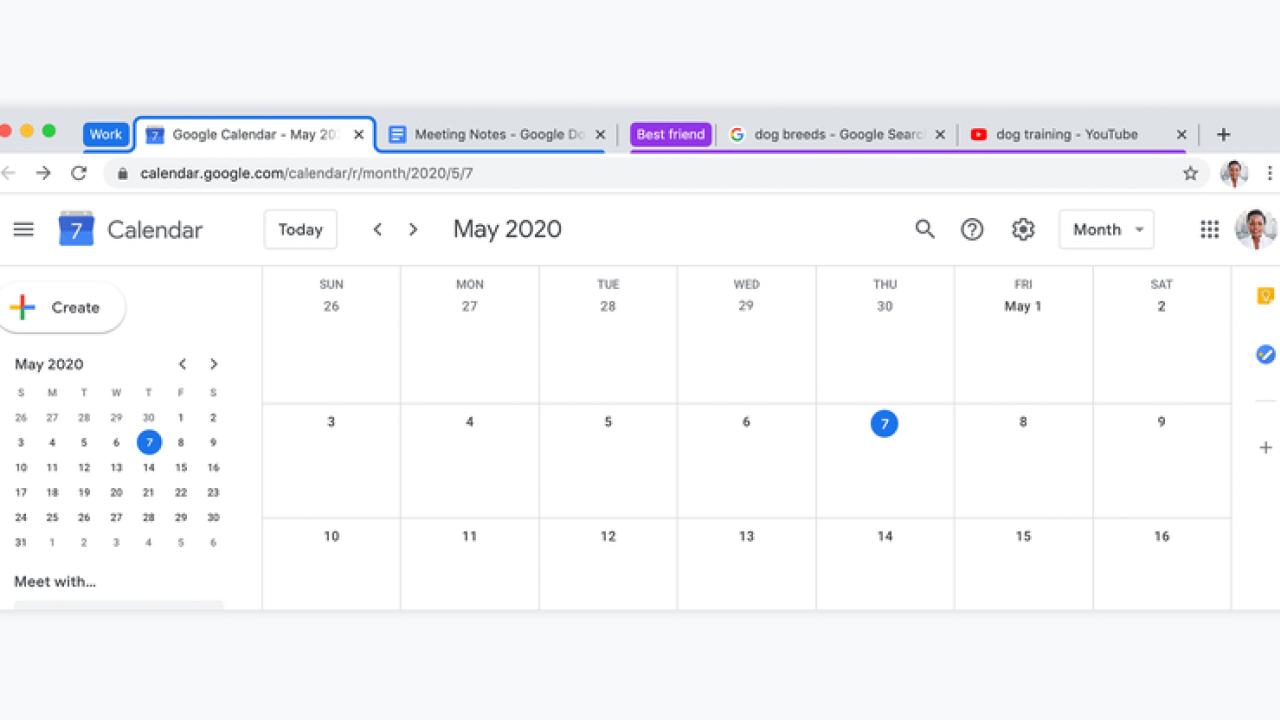The width and height of the screenshot is (1280, 720).
Task: Switch to dog breeds Google Search tab
Action: [836, 134]
